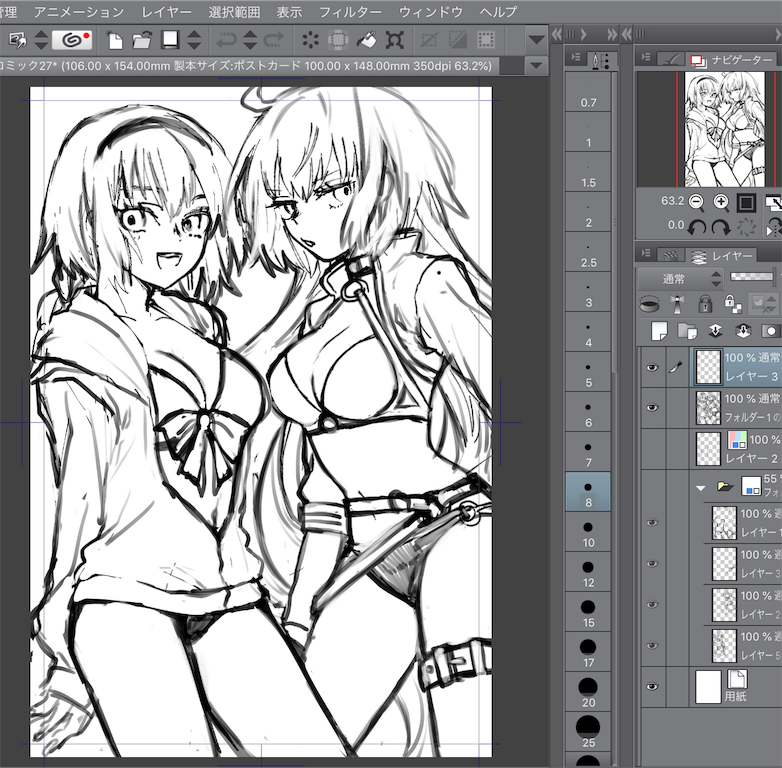The width and height of the screenshot is (782, 768).
Task: Hide the 用紙 paper layer
Action: (x=652, y=687)
